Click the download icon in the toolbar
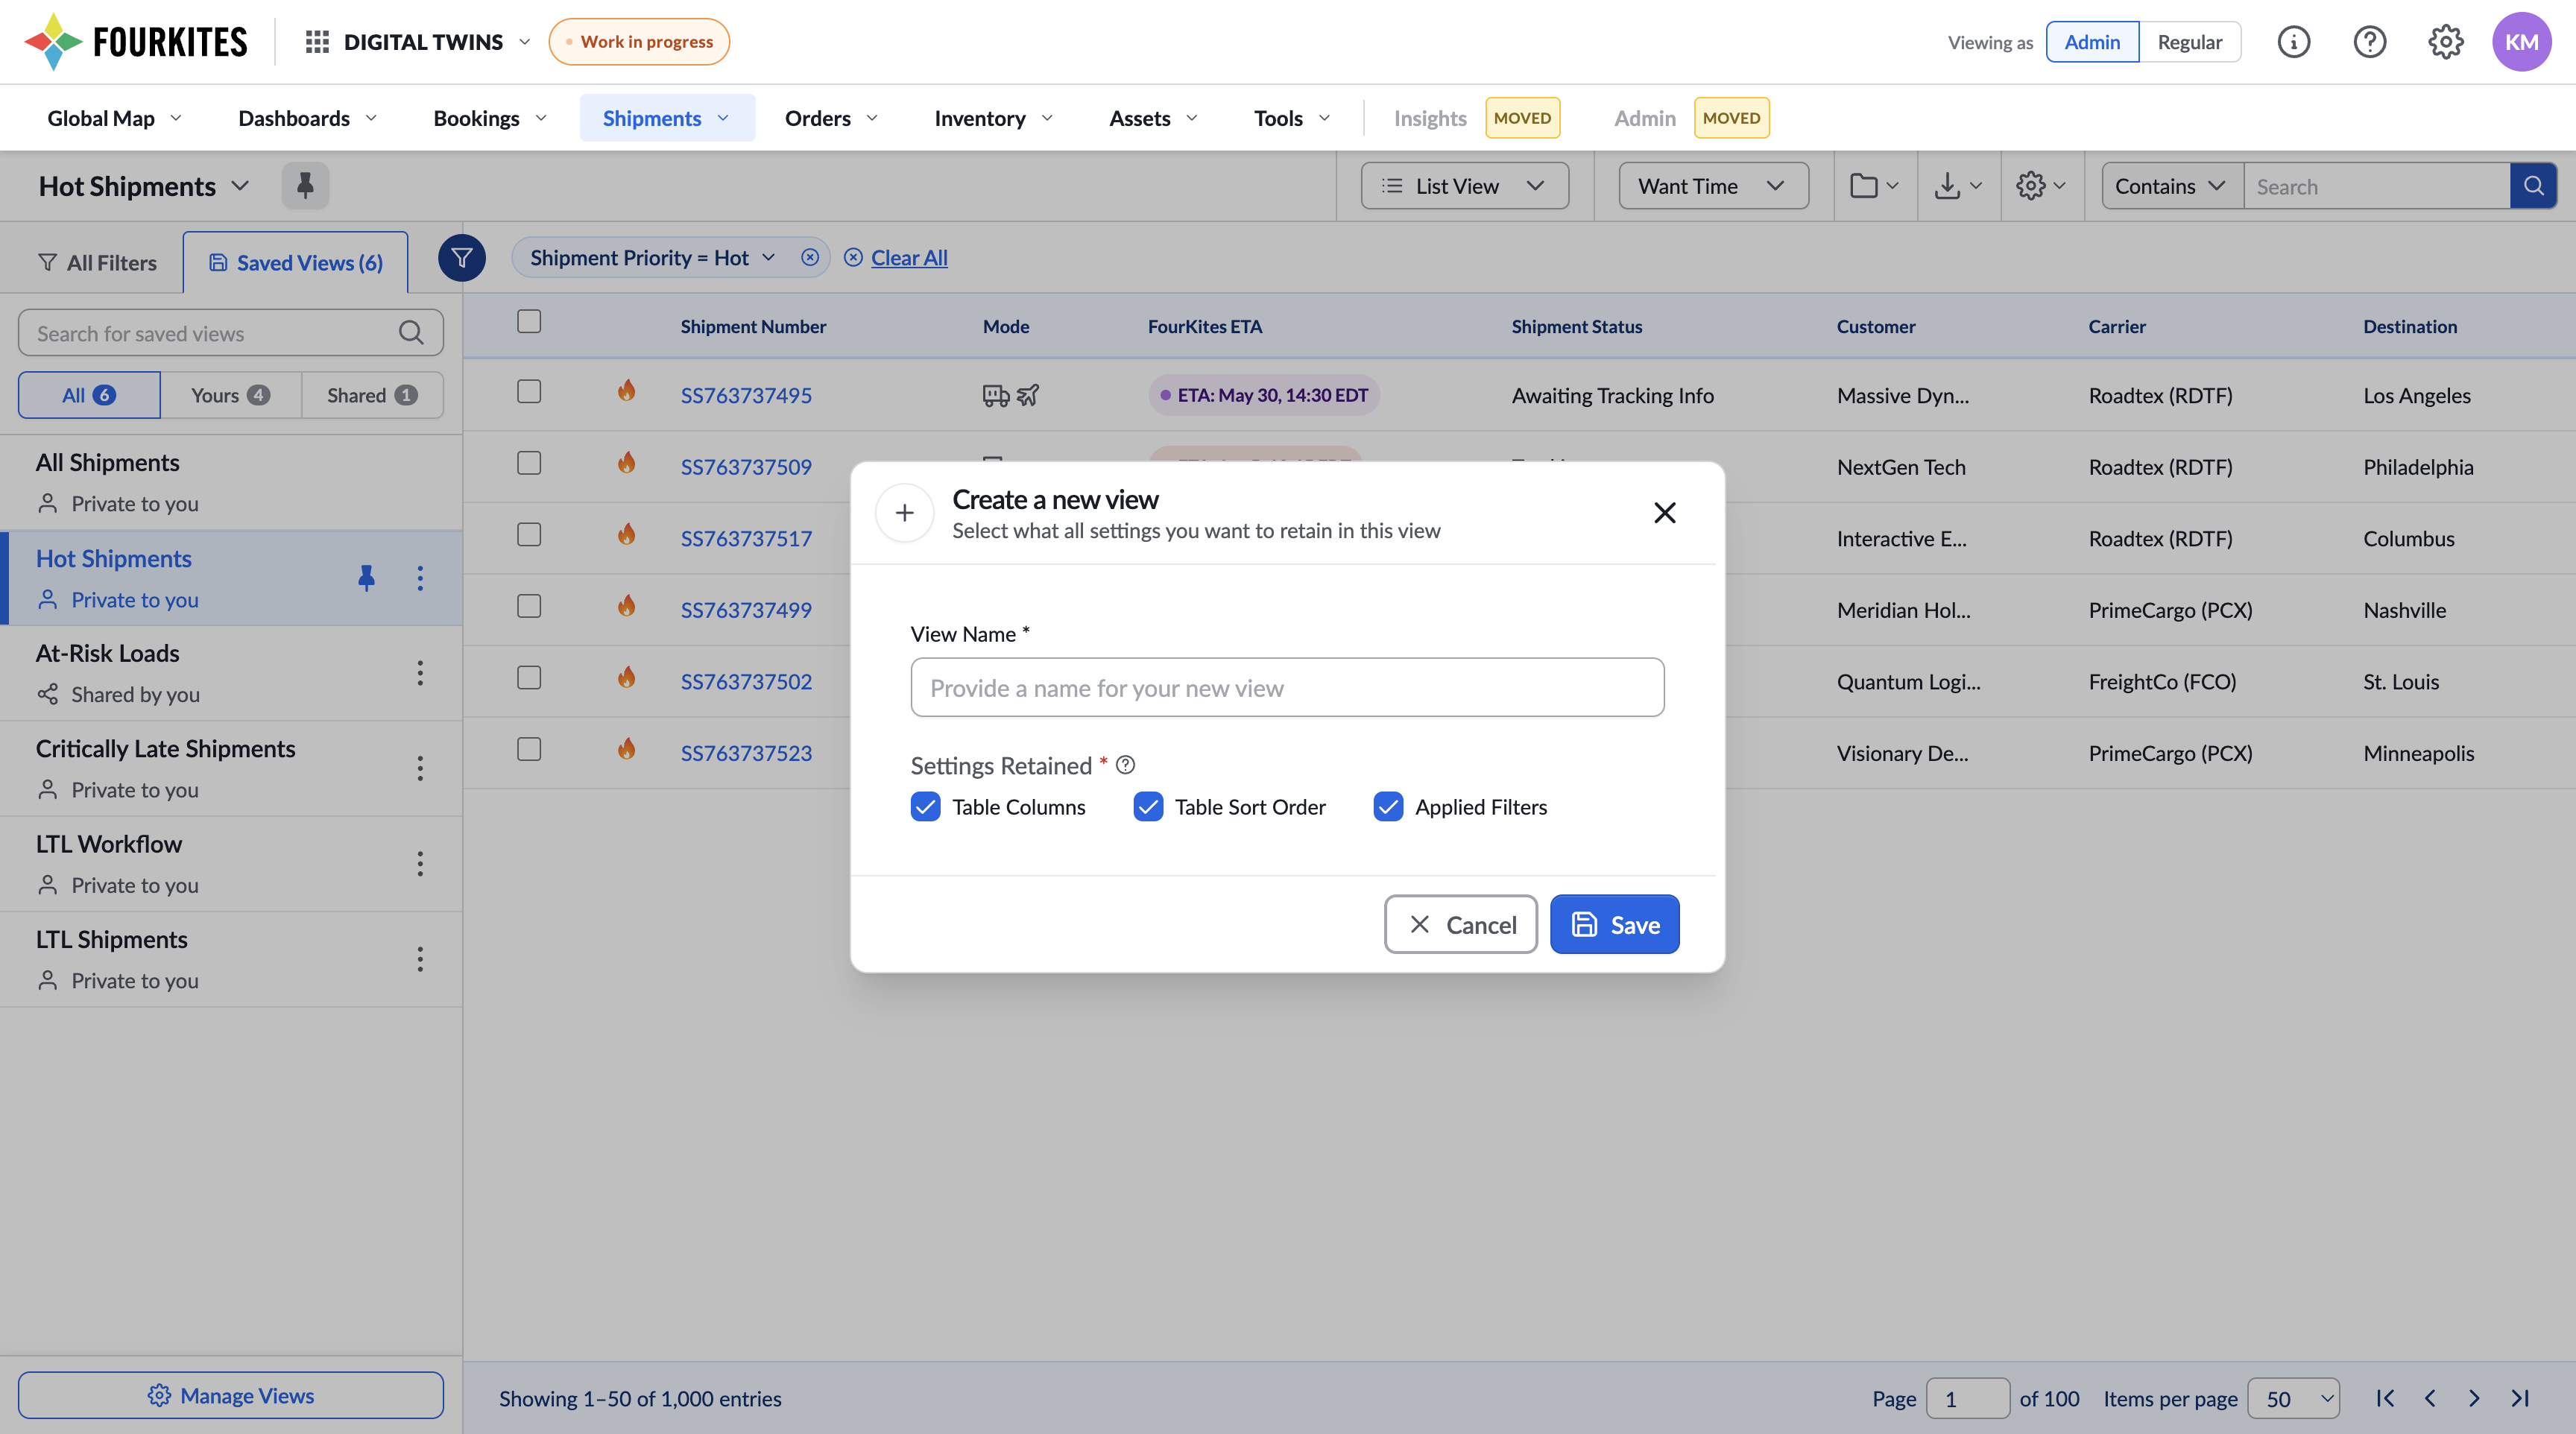Image resolution: width=2576 pixels, height=1434 pixels. [1947, 186]
